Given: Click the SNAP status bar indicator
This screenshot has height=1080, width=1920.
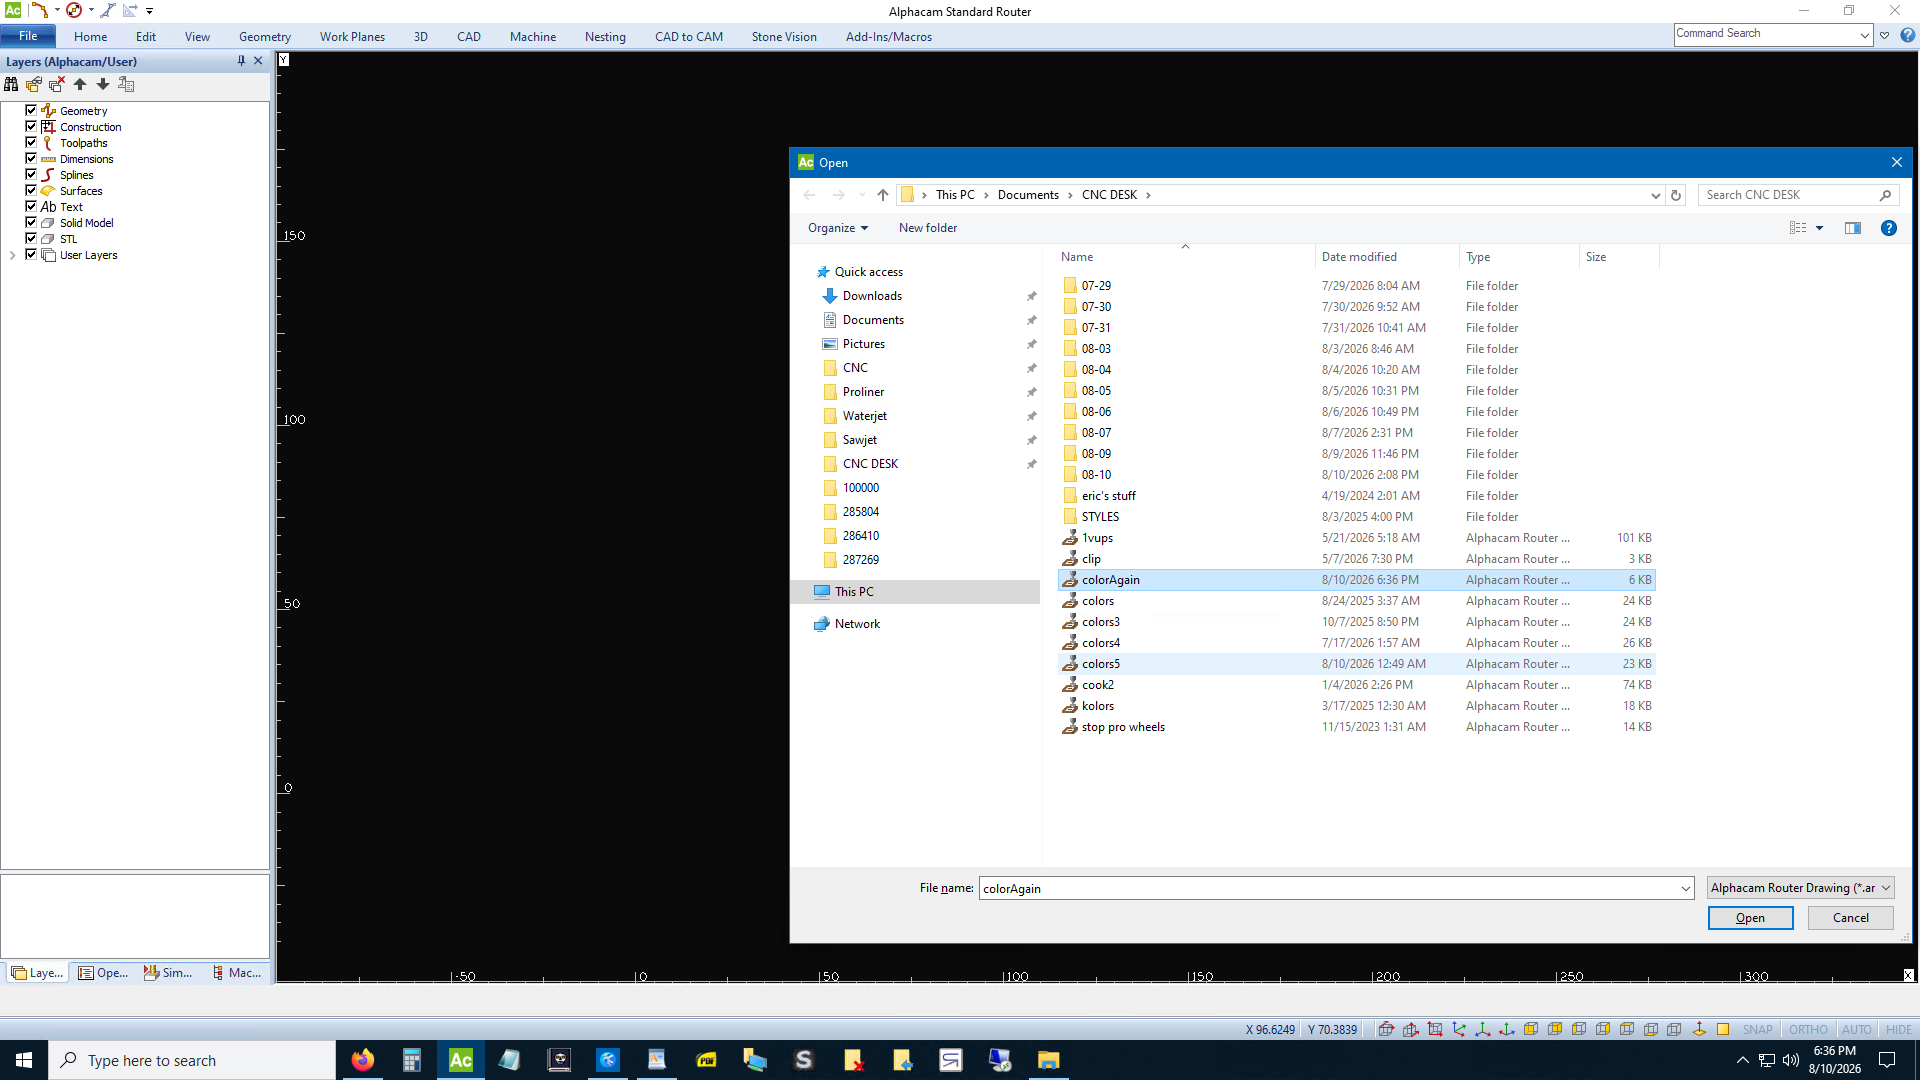Looking at the screenshot, I should 1757,1030.
